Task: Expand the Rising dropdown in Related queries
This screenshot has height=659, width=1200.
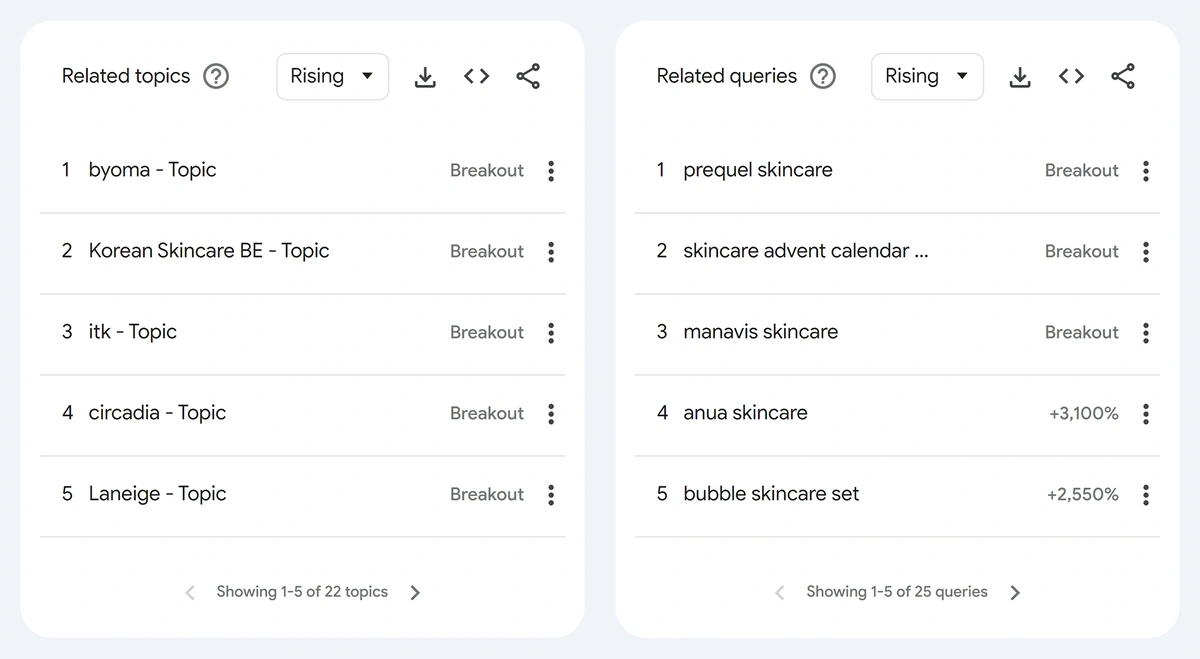Action: click(927, 77)
